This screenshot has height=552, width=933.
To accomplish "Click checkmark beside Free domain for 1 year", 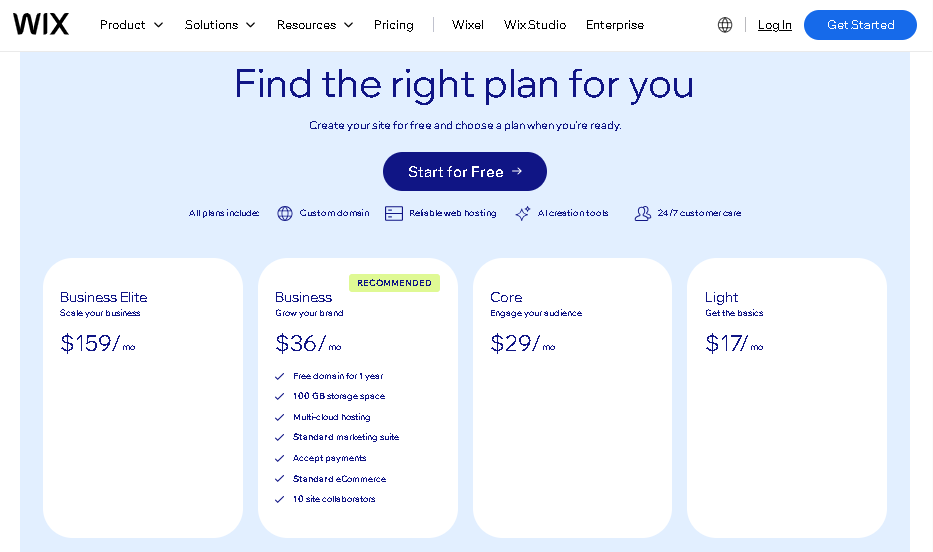I will pos(280,376).
